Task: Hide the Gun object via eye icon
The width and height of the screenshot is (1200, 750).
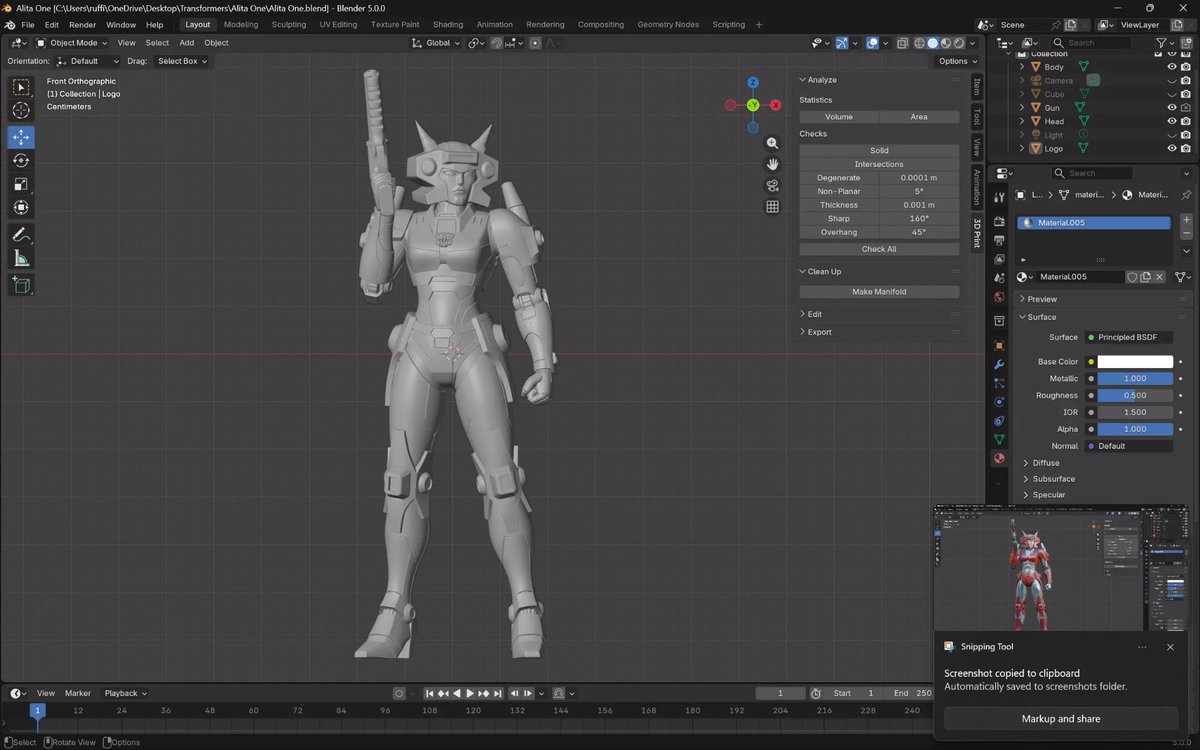Action: (1172, 108)
